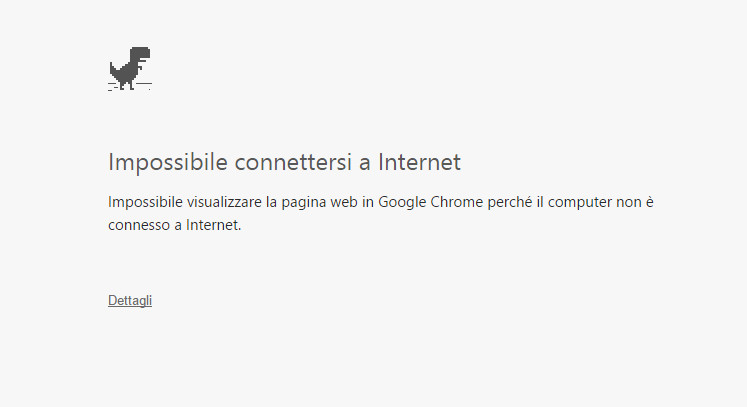Click the word "non" in the description
The width and height of the screenshot is (747, 407).
click(629, 203)
